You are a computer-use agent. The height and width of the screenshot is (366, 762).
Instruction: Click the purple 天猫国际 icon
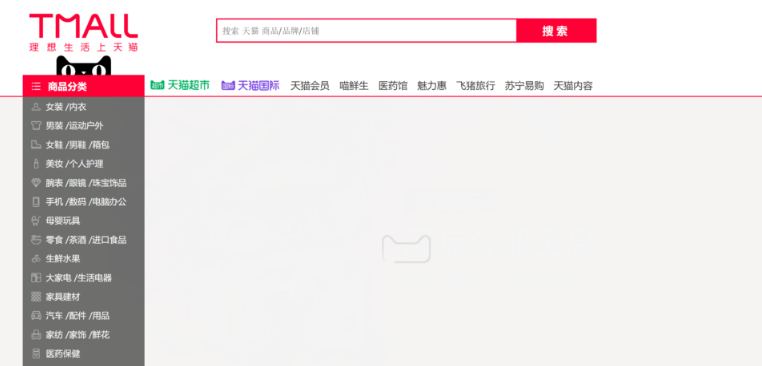pyautogui.click(x=228, y=86)
